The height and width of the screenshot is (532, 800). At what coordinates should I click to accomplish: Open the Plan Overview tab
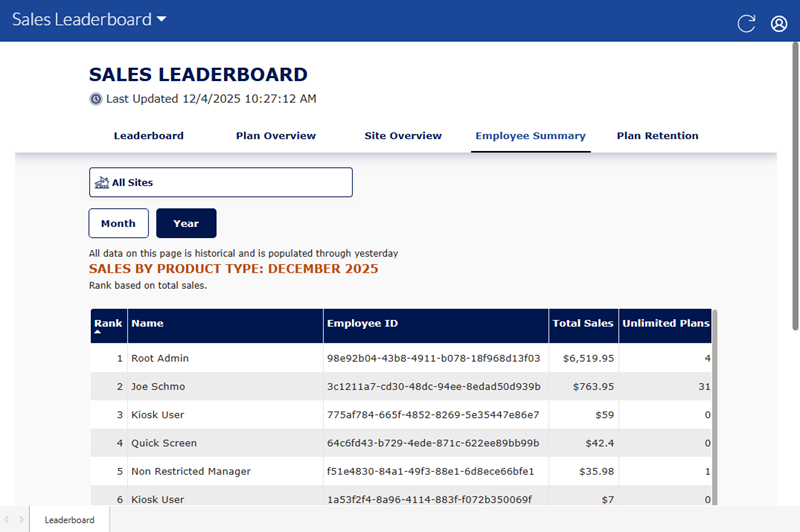[x=275, y=136]
